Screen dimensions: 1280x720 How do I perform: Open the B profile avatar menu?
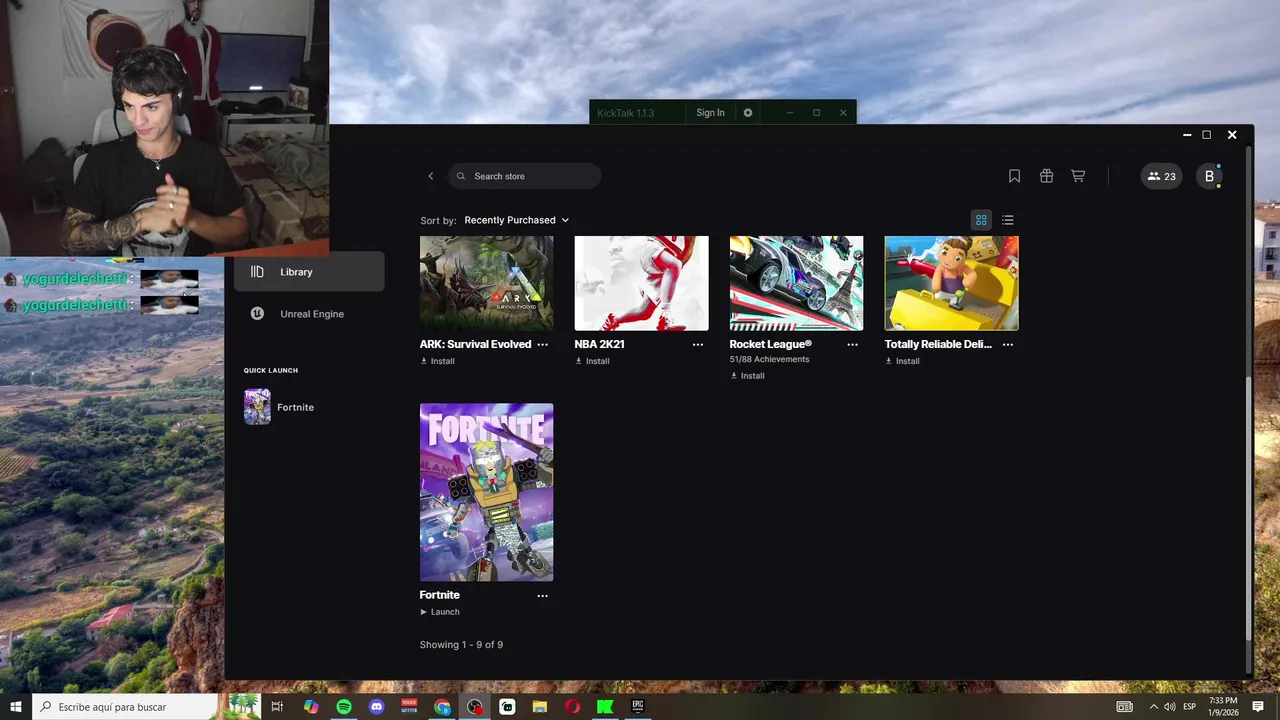click(1209, 176)
